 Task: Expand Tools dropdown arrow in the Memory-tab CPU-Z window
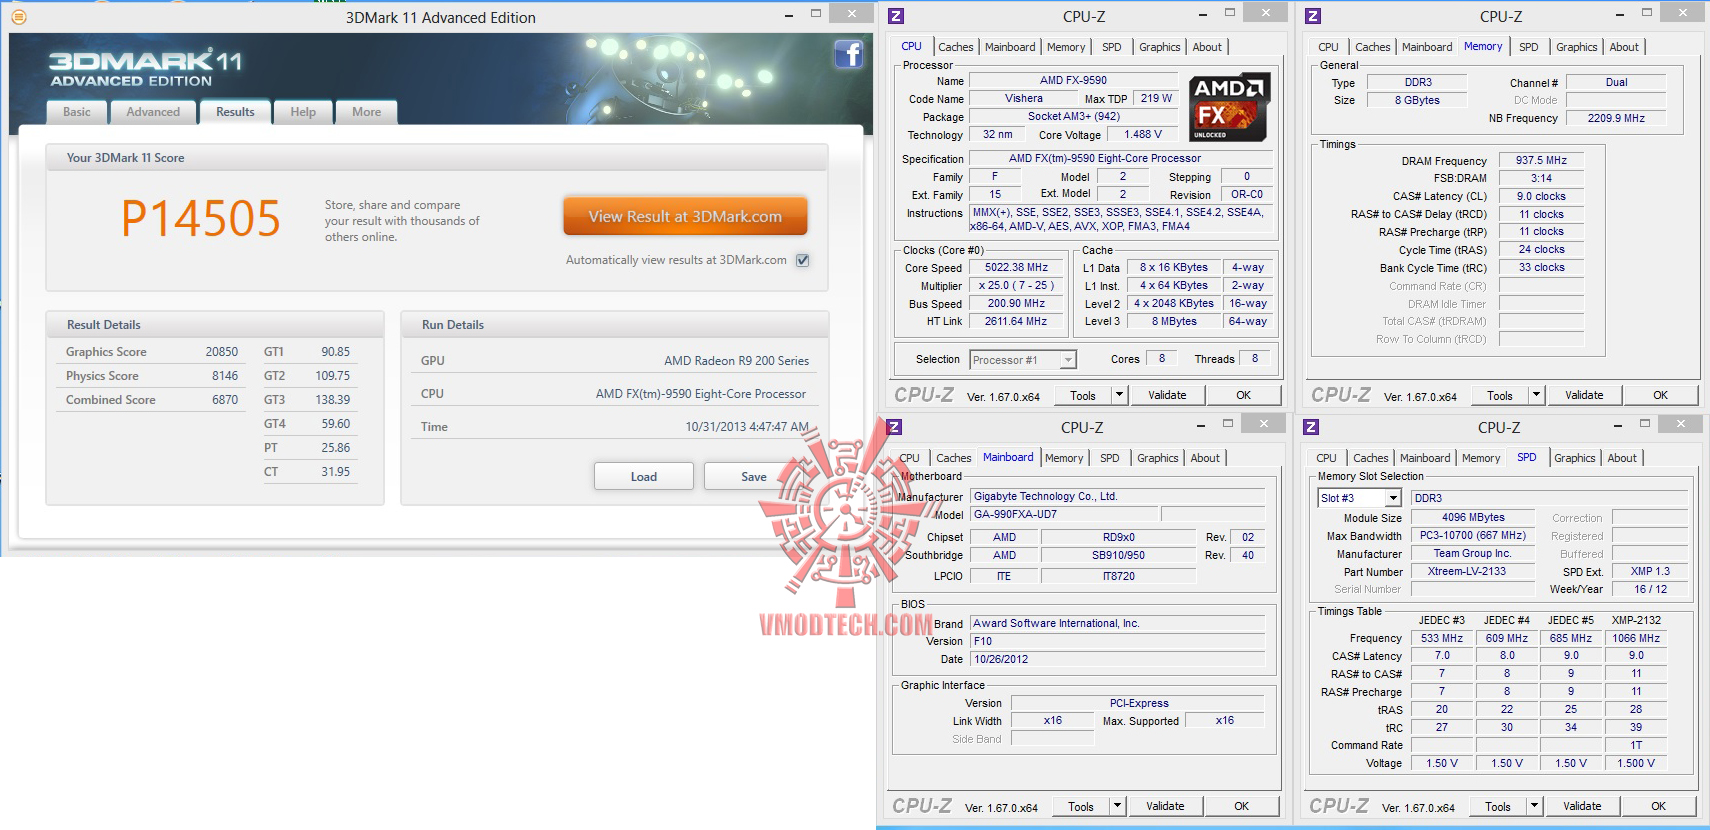click(x=1536, y=395)
